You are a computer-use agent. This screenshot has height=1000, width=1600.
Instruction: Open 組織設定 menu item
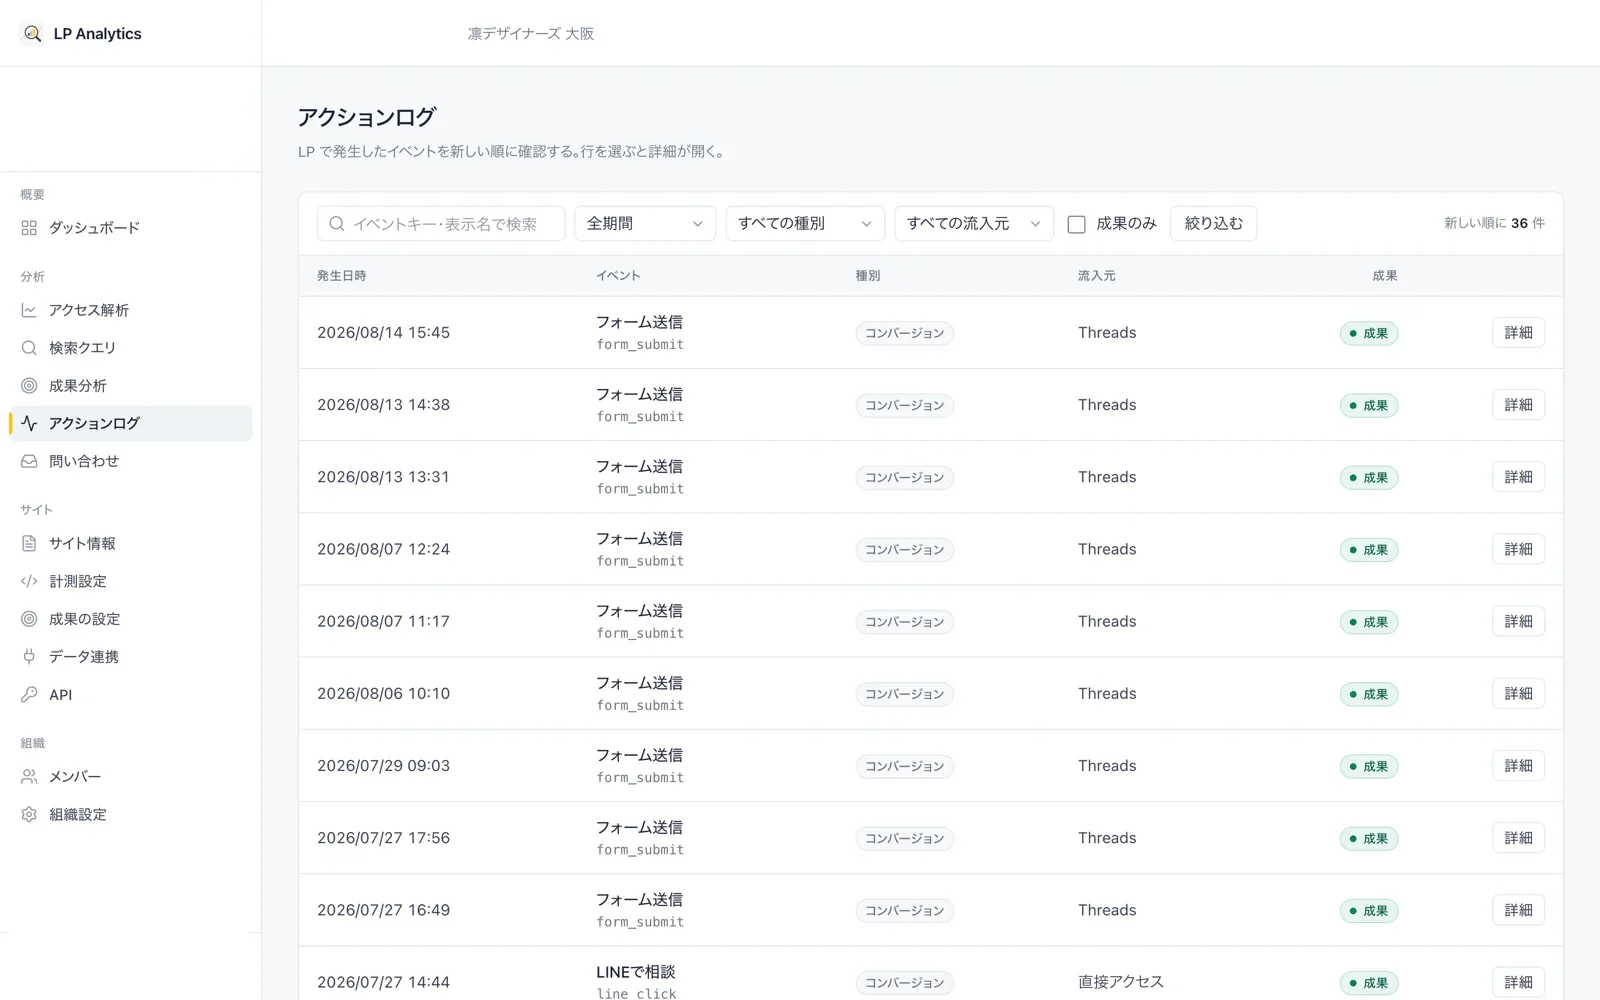click(130, 814)
